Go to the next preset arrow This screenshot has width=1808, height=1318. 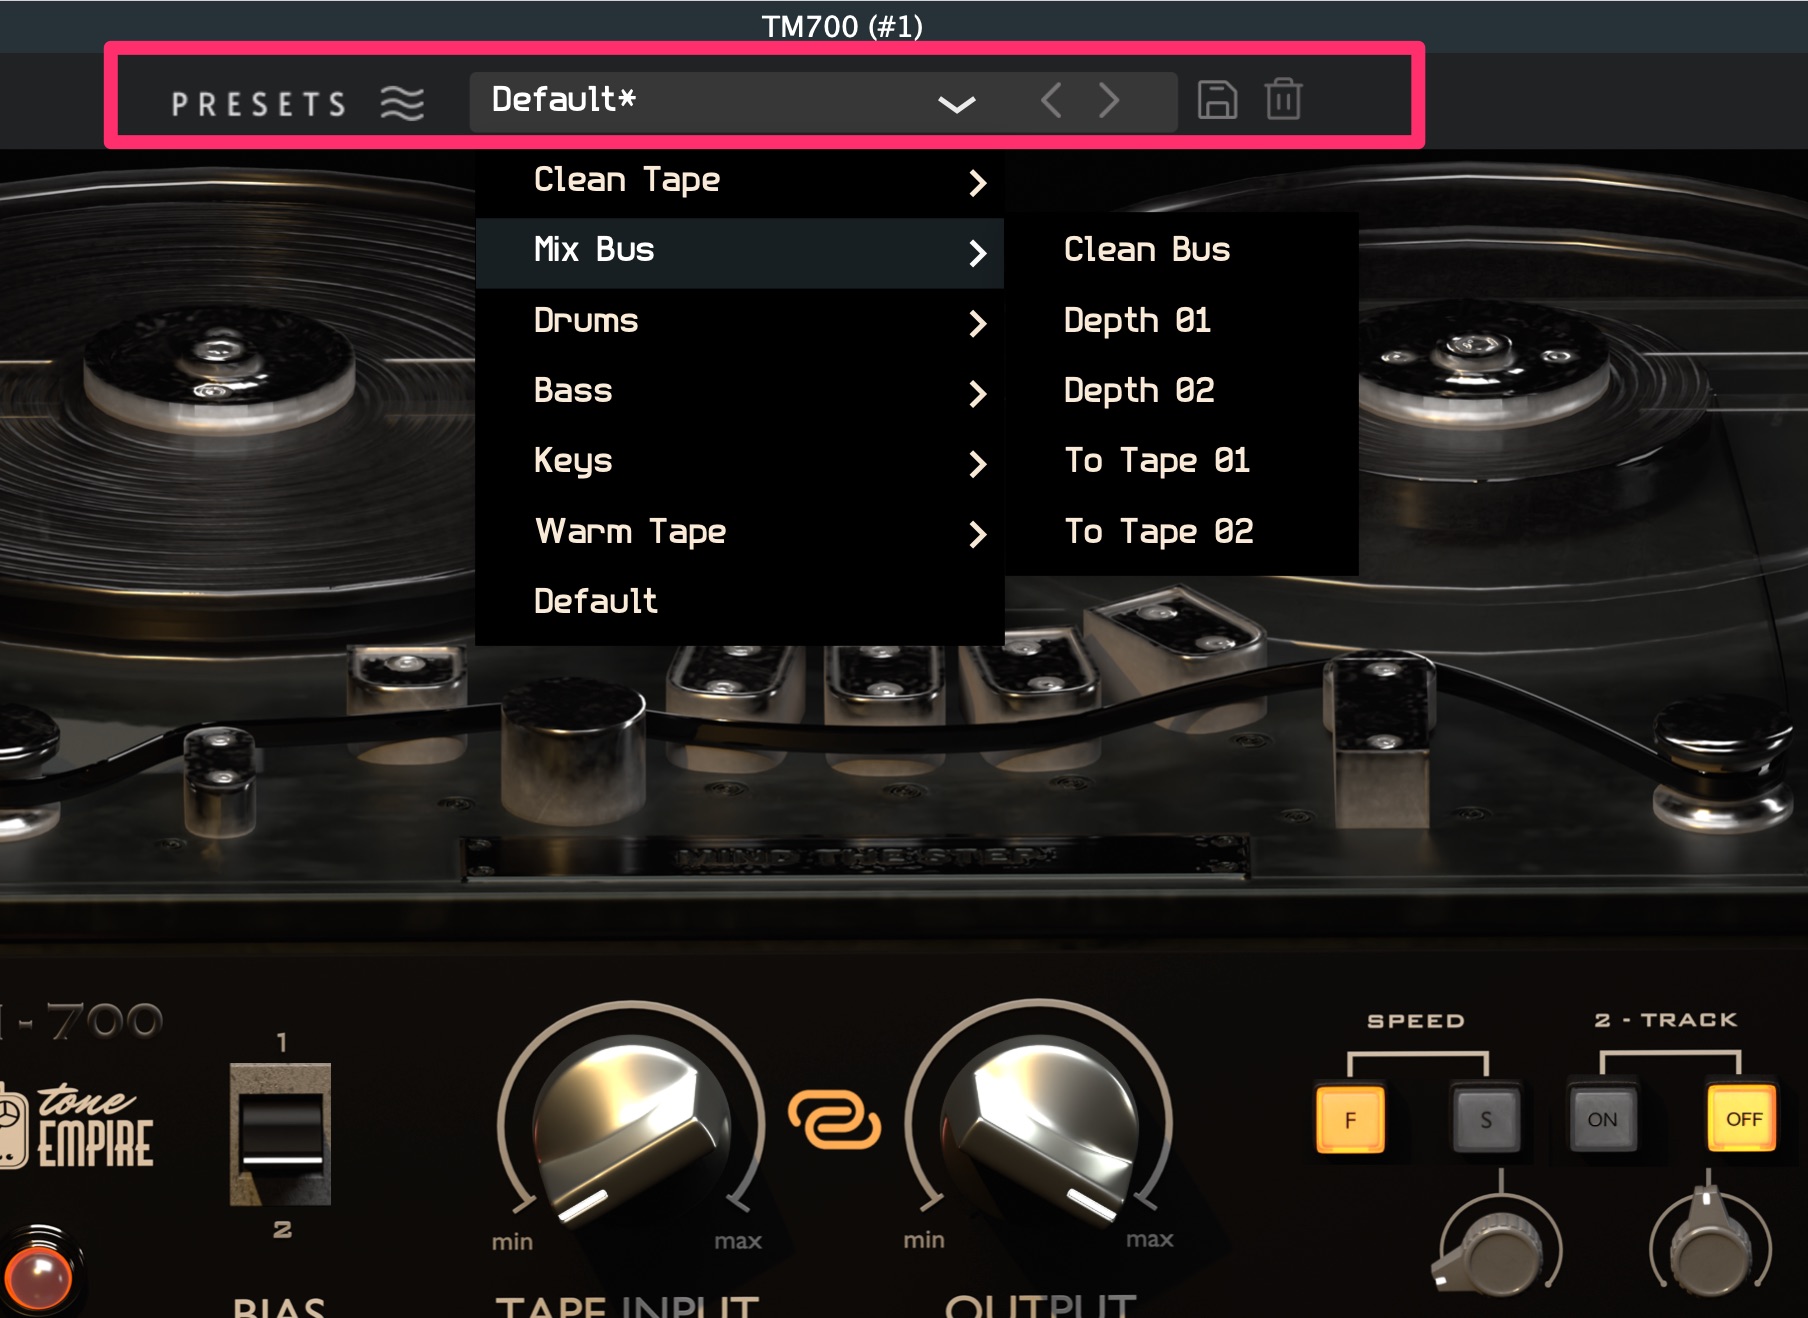click(1108, 100)
